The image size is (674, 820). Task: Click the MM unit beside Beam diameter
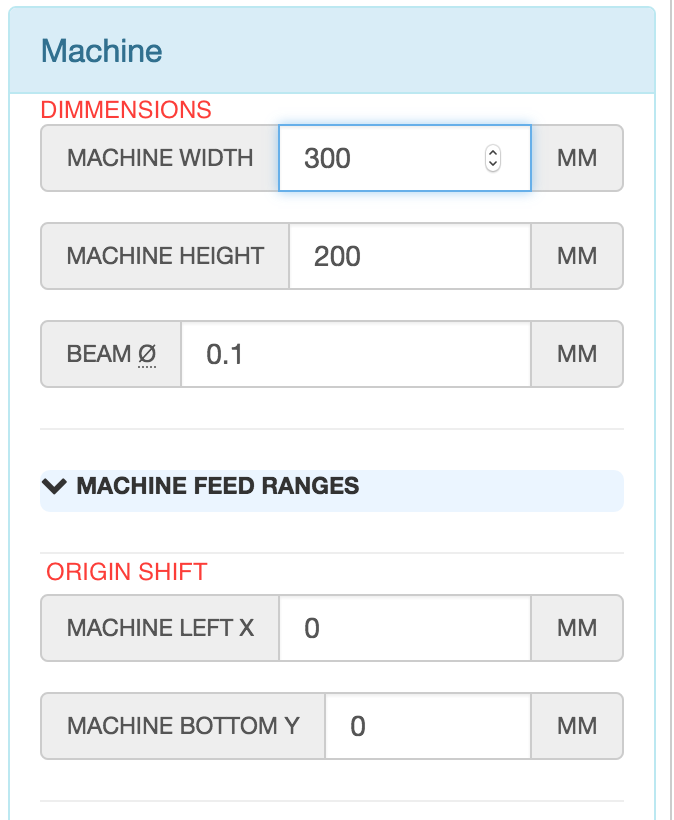coord(577,354)
